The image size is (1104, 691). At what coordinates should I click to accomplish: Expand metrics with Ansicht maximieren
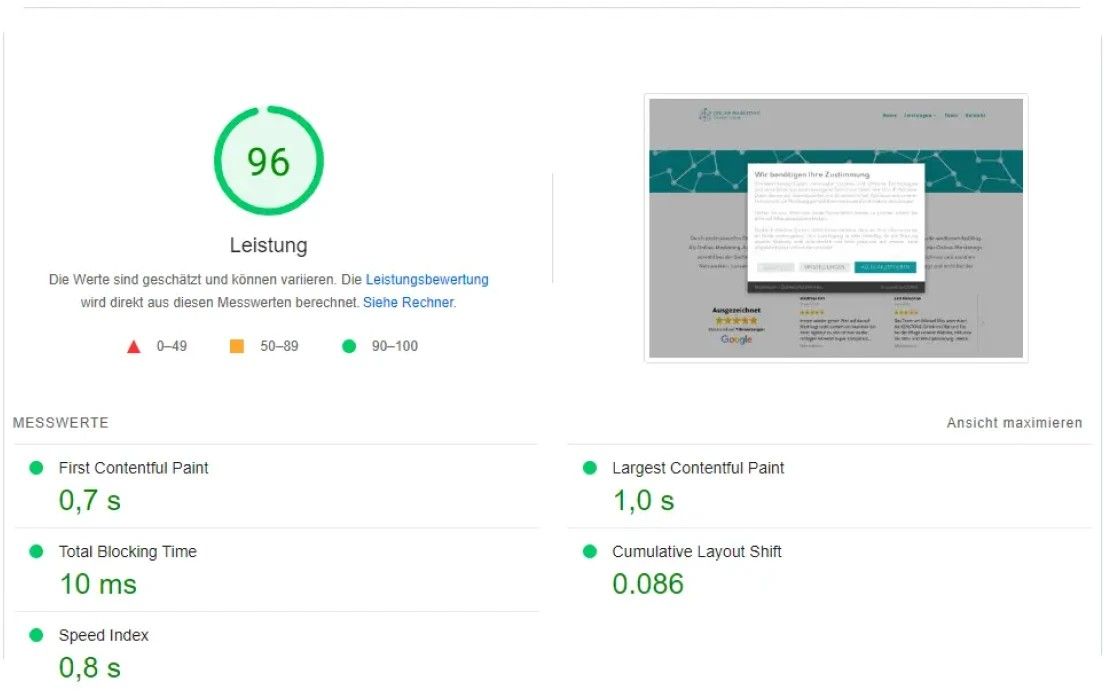point(1014,423)
